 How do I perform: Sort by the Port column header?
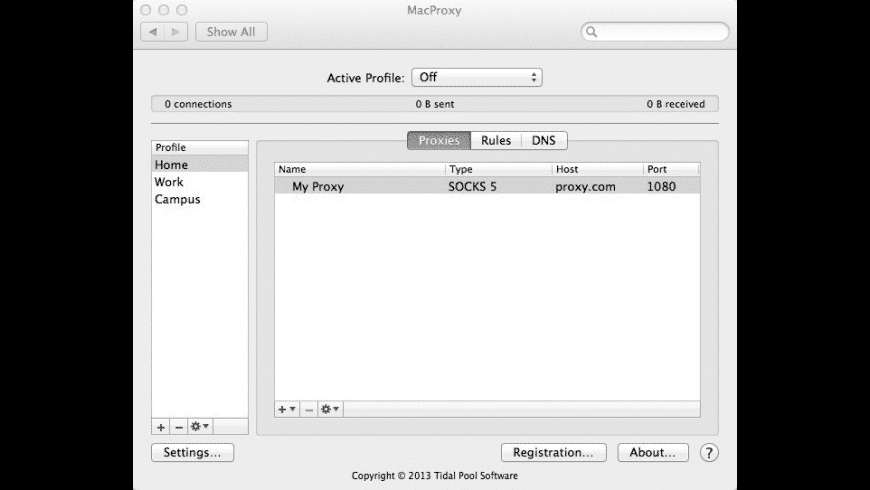click(671, 169)
